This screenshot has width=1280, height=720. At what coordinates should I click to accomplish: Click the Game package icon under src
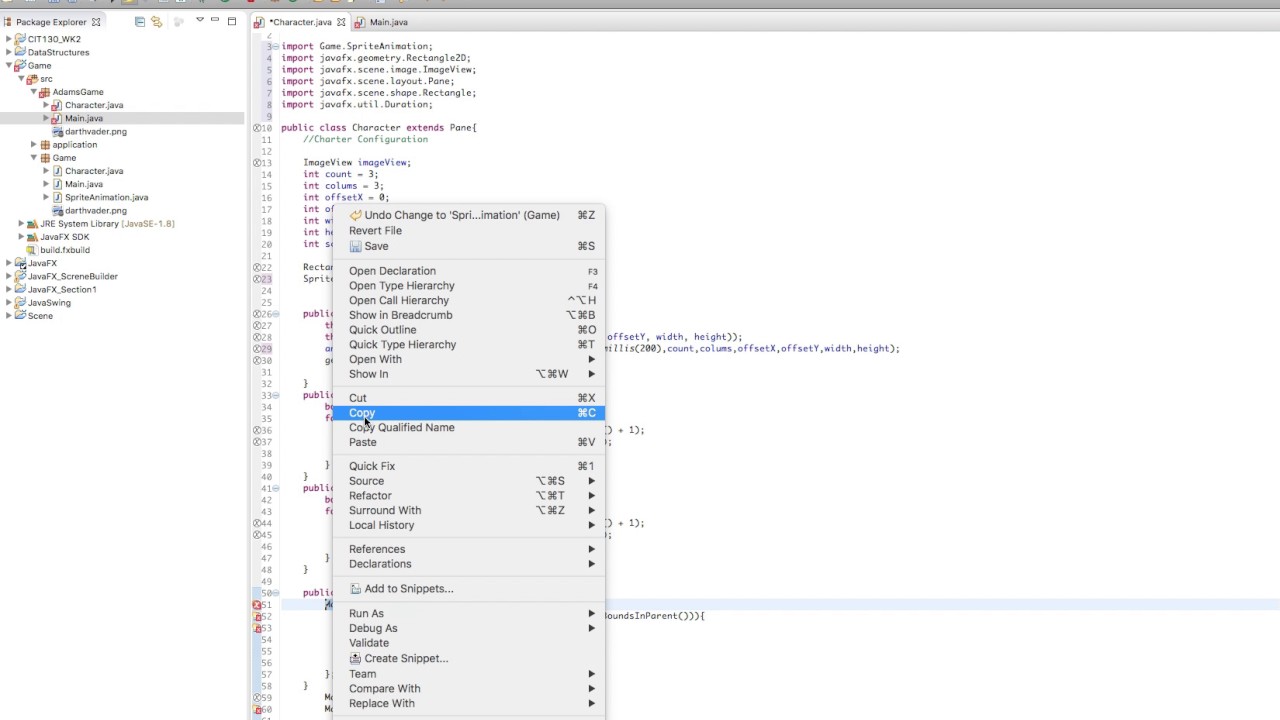coord(45,158)
